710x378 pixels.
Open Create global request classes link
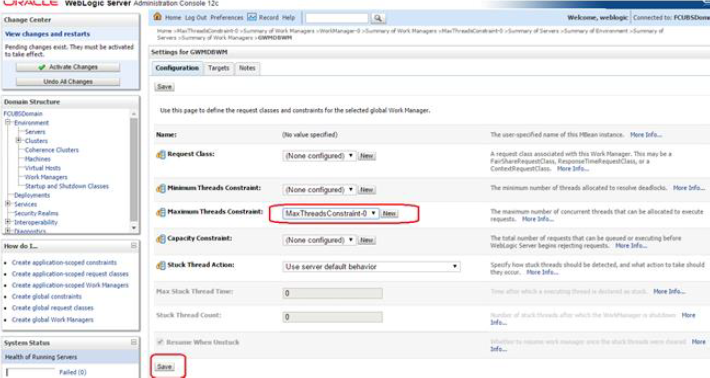click(53, 308)
